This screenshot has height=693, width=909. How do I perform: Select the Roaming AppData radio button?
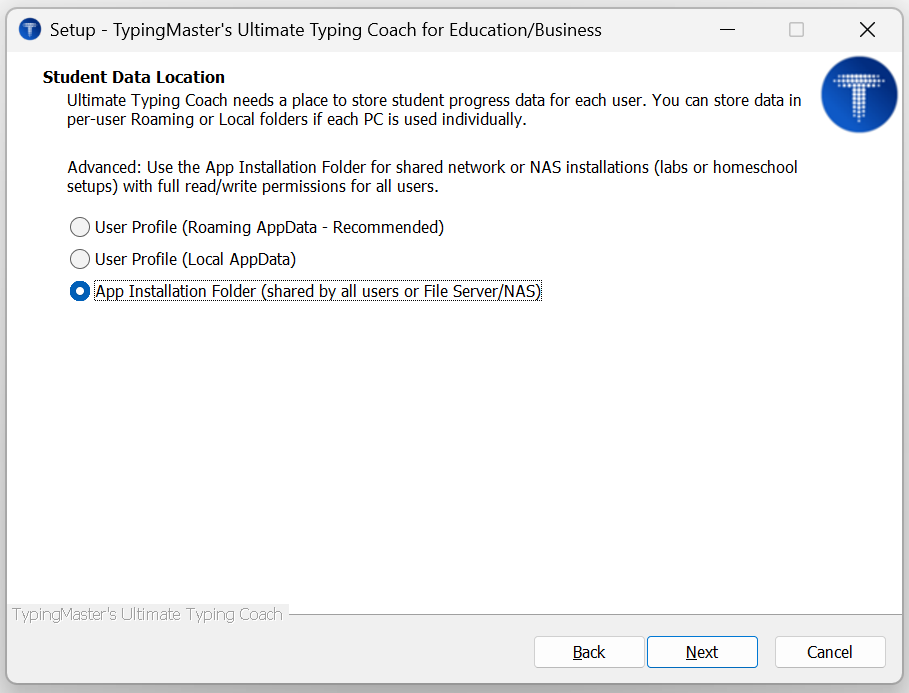click(80, 227)
